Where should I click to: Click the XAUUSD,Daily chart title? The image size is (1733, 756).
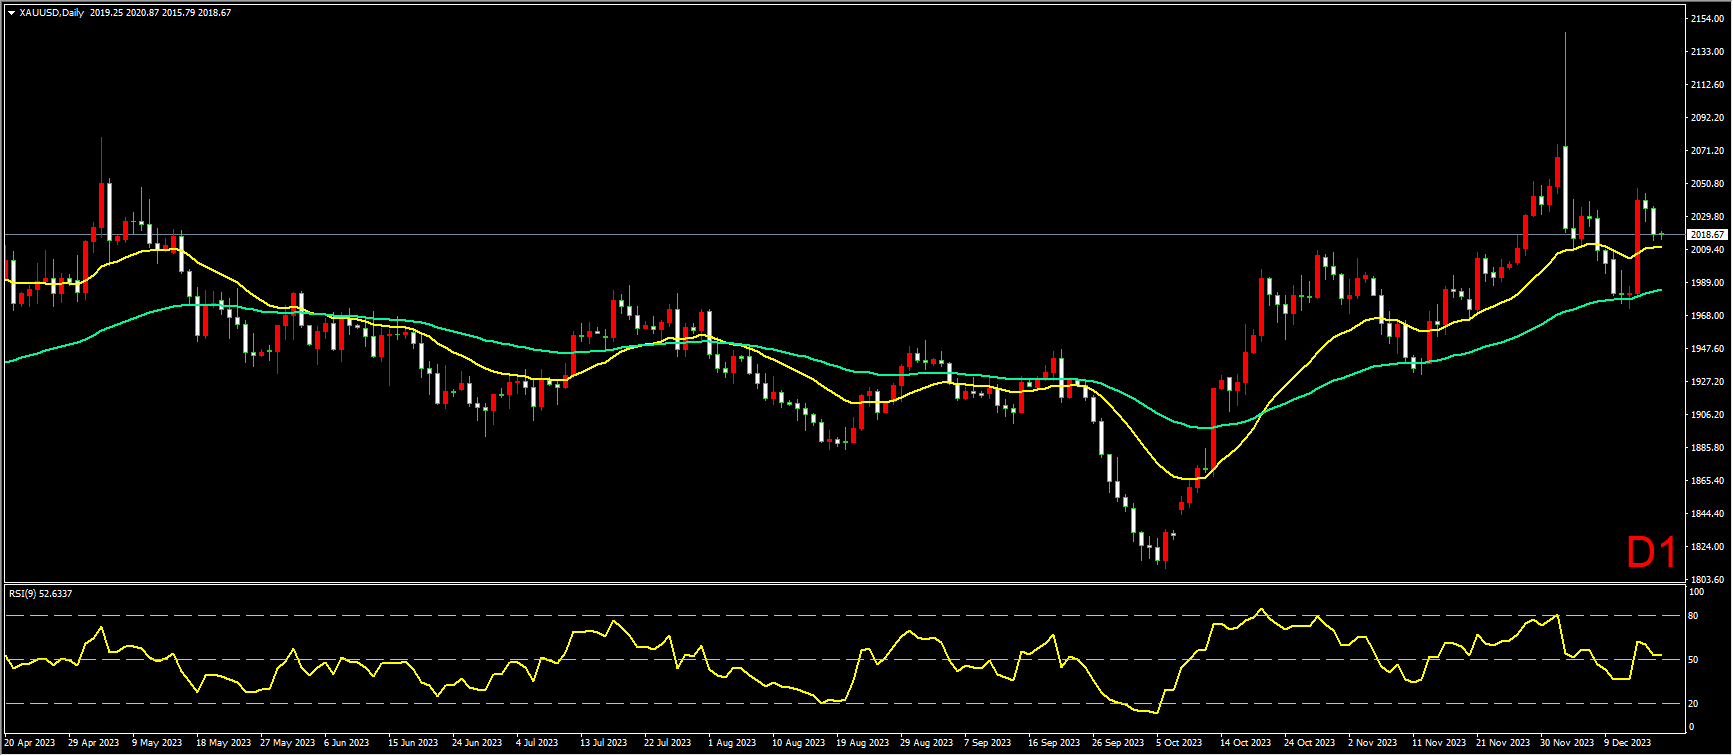coord(51,13)
